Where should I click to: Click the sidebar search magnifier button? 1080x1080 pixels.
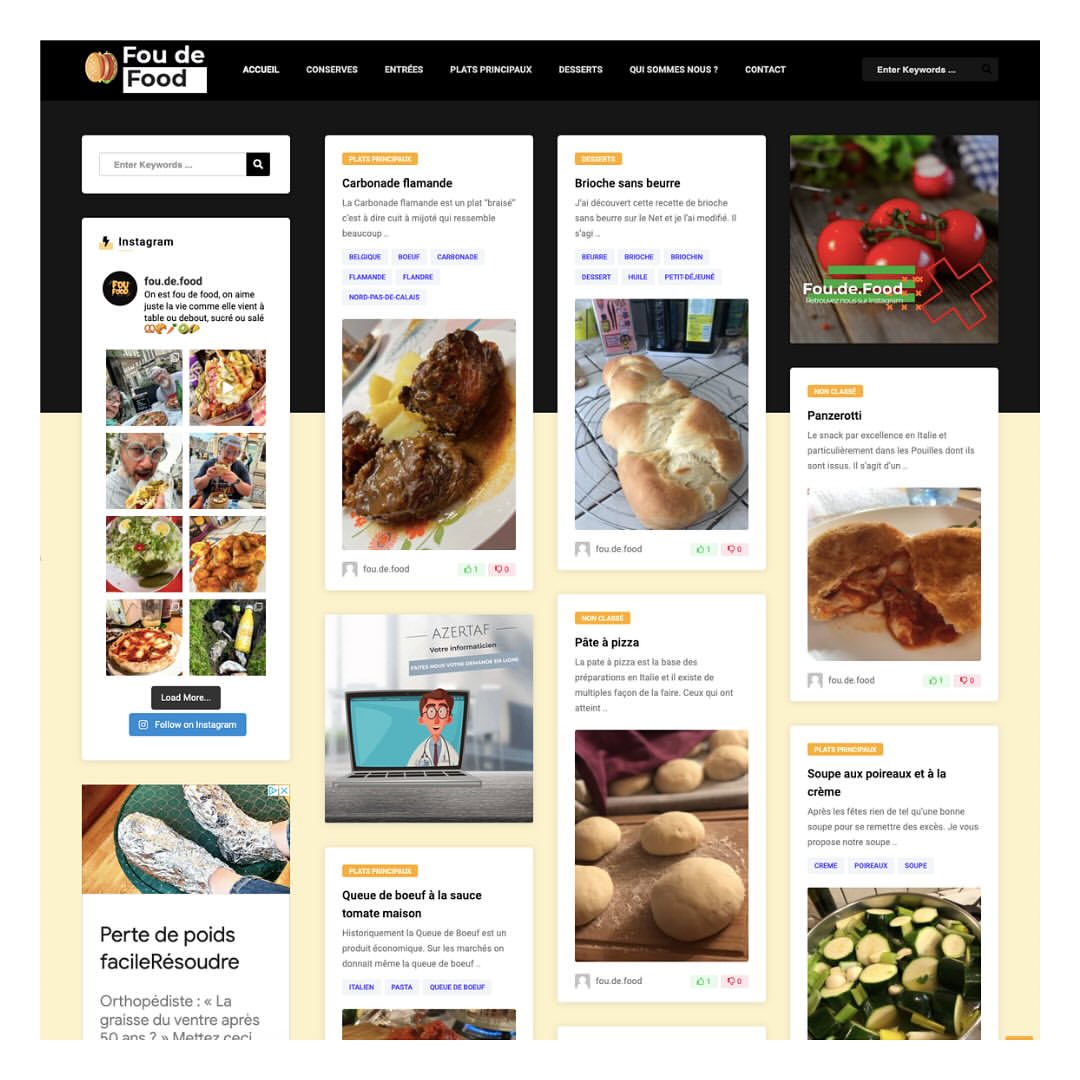pyautogui.click(x=258, y=164)
